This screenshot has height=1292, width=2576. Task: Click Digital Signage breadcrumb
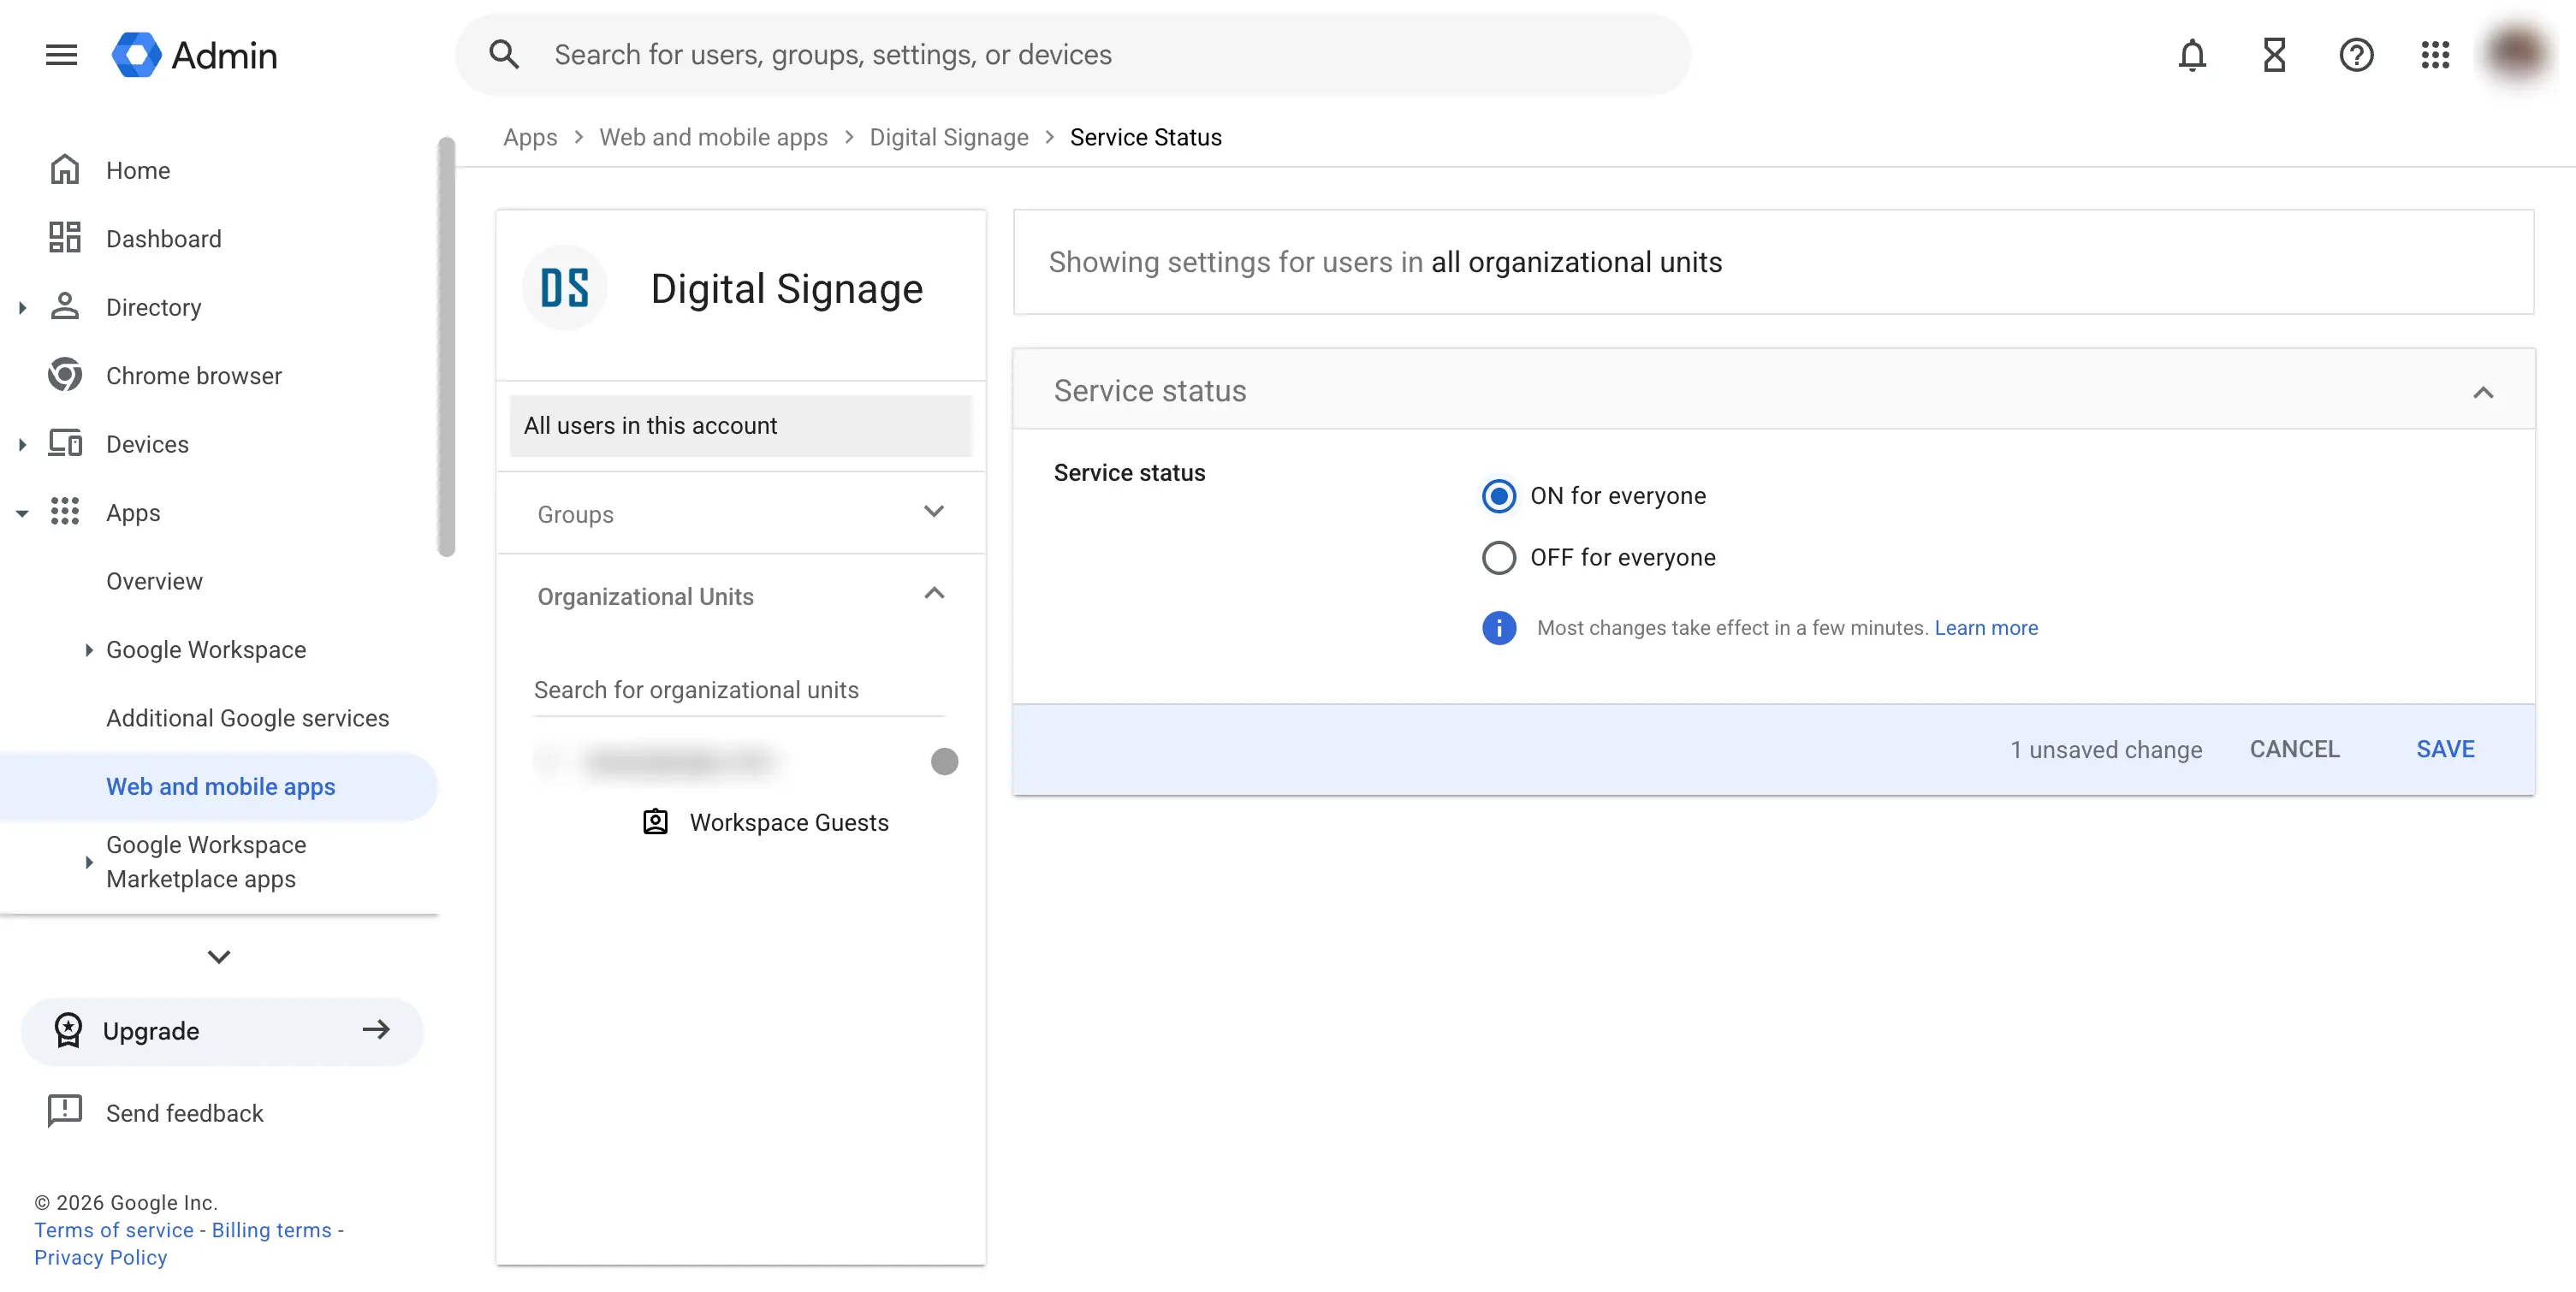point(948,137)
